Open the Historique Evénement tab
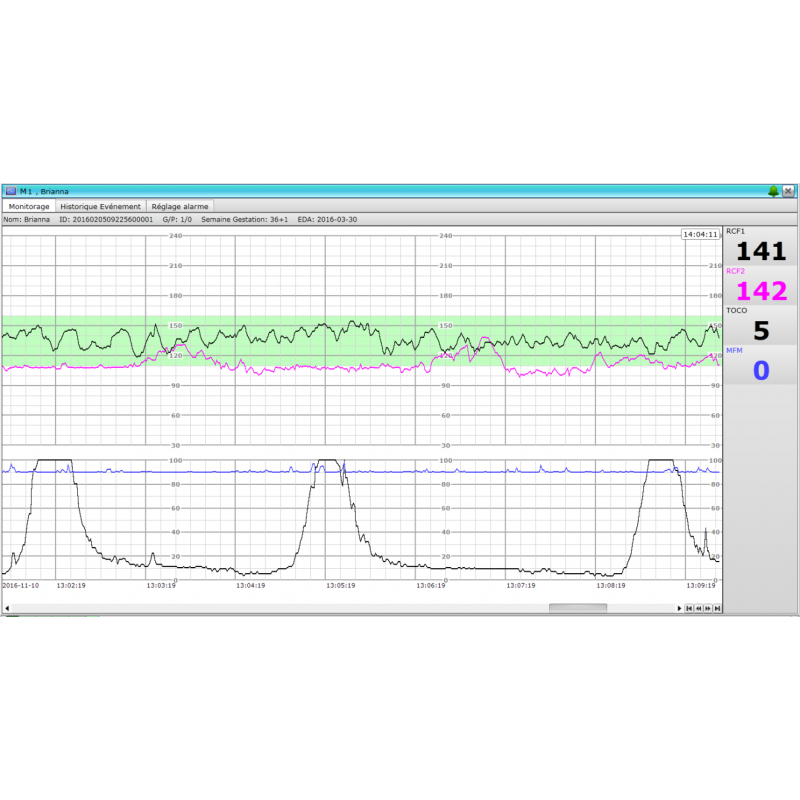The height and width of the screenshot is (800, 800). (x=101, y=207)
